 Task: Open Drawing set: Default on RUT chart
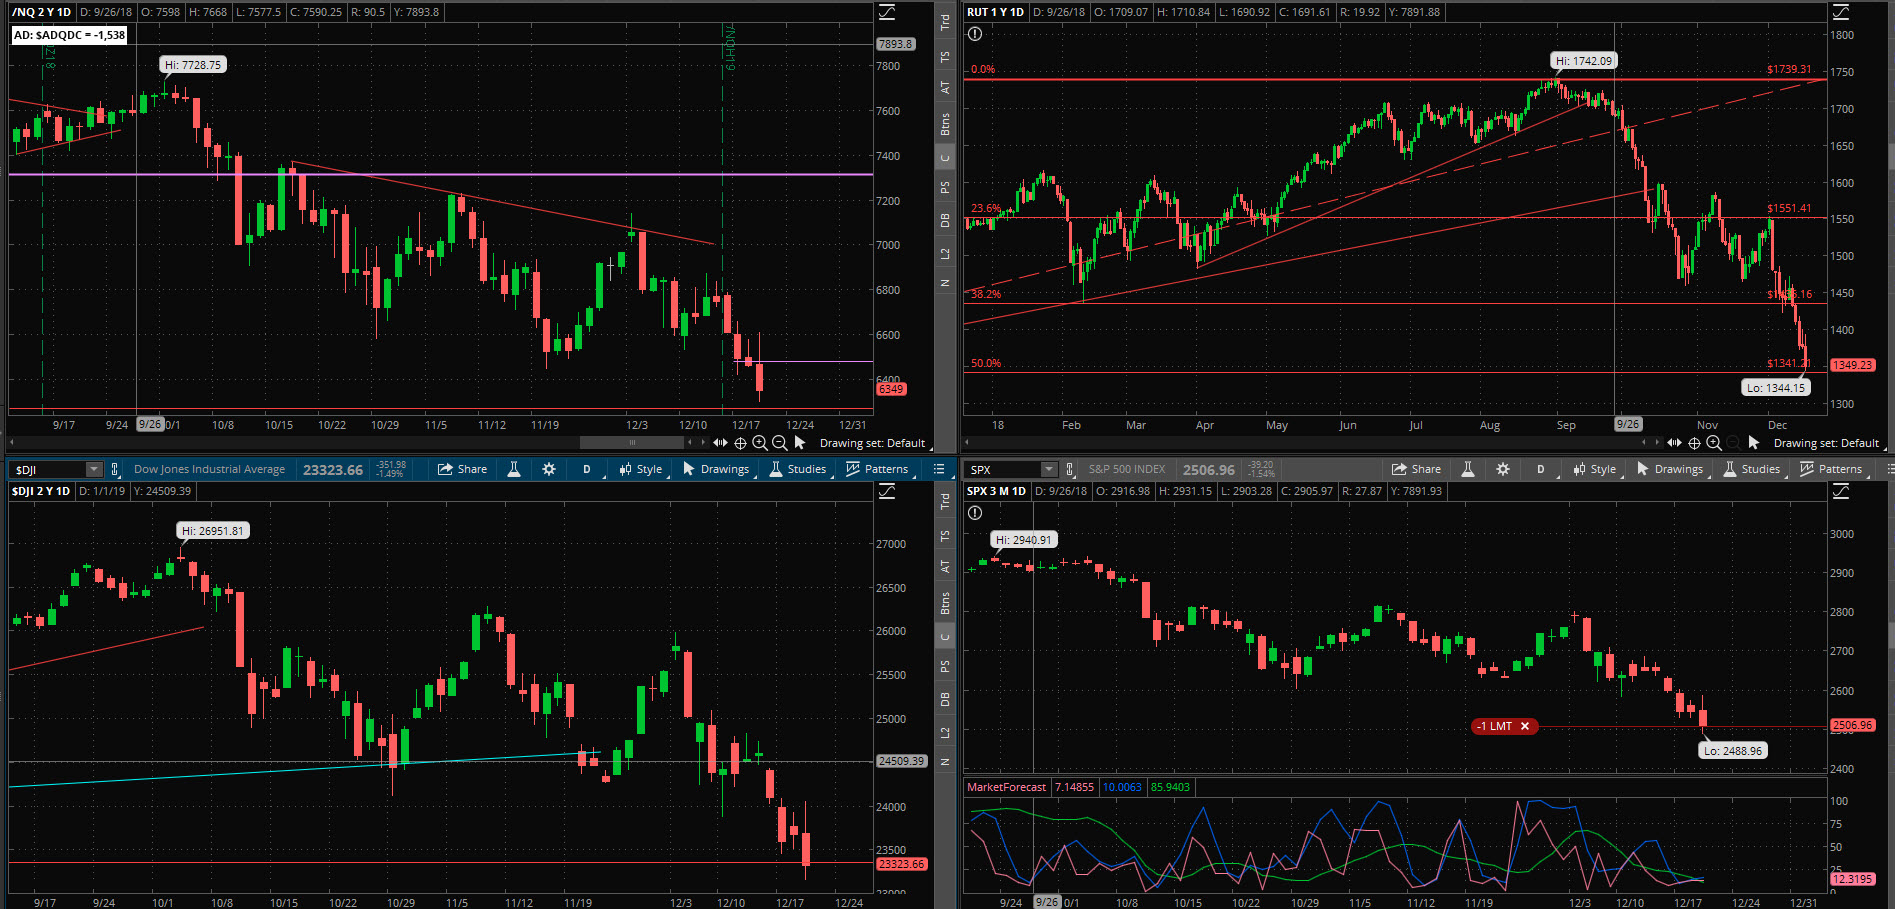pyautogui.click(x=1826, y=443)
